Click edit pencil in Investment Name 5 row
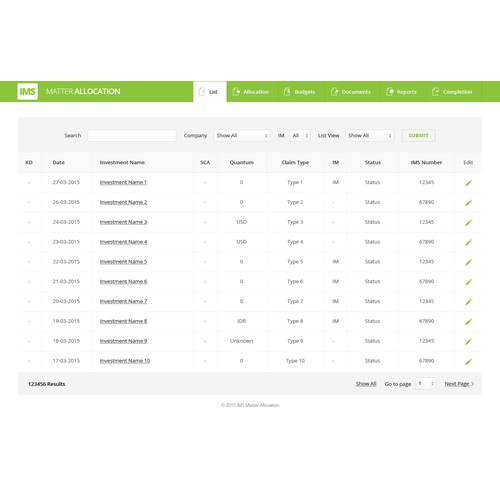 [x=468, y=262]
